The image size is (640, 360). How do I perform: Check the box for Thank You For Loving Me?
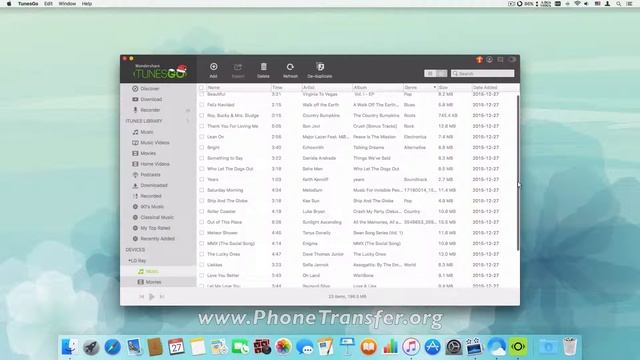coord(201,126)
